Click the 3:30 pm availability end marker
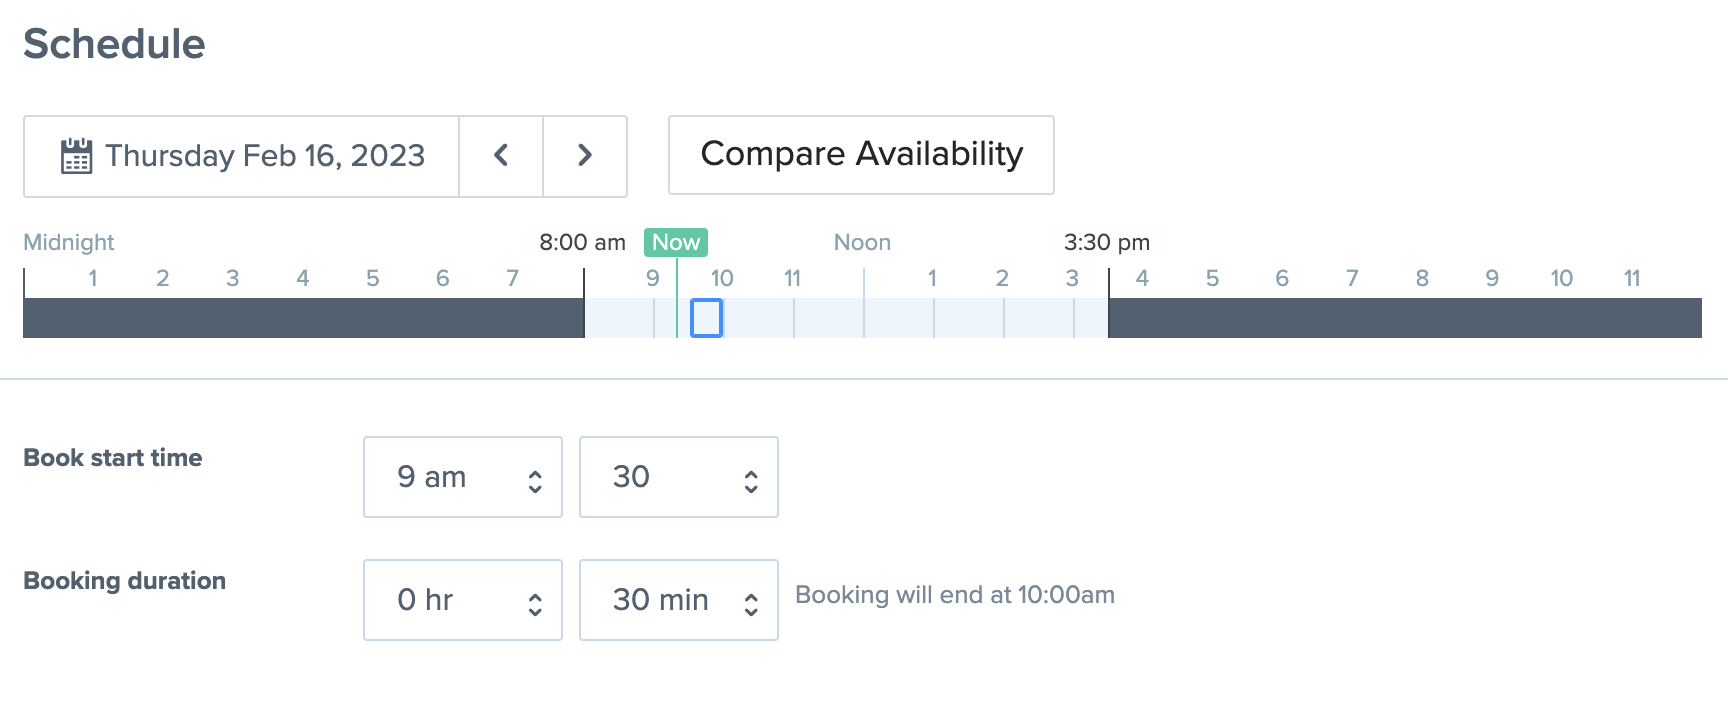The width and height of the screenshot is (1728, 720). pos(1107,242)
